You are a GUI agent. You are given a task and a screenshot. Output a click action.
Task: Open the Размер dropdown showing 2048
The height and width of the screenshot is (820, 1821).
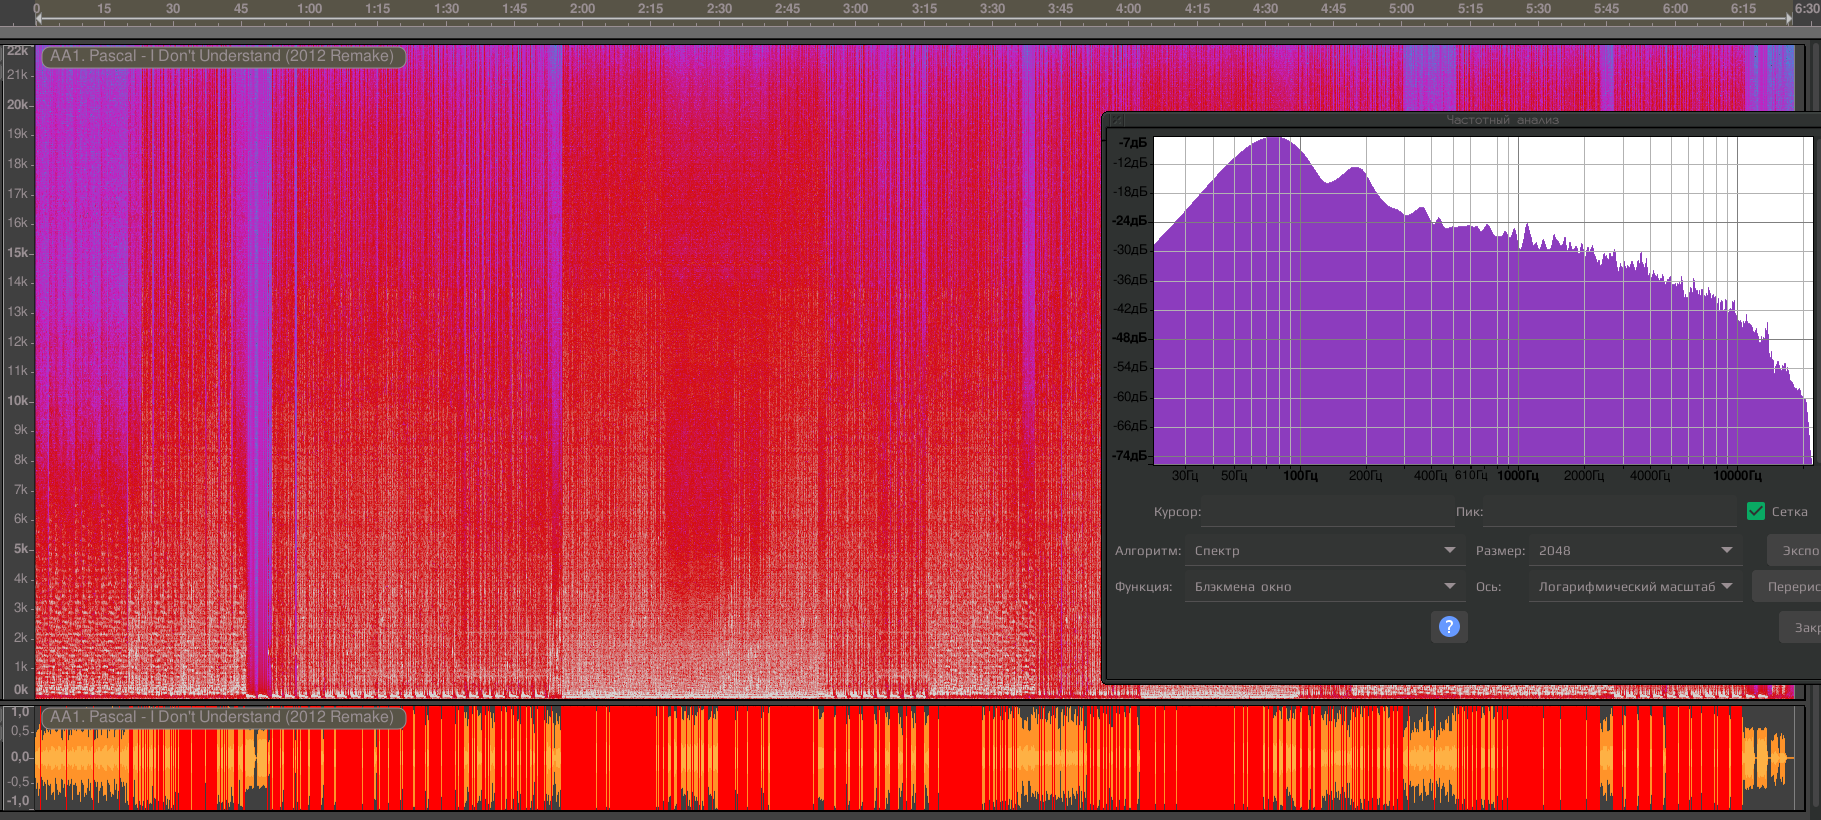(x=1636, y=551)
